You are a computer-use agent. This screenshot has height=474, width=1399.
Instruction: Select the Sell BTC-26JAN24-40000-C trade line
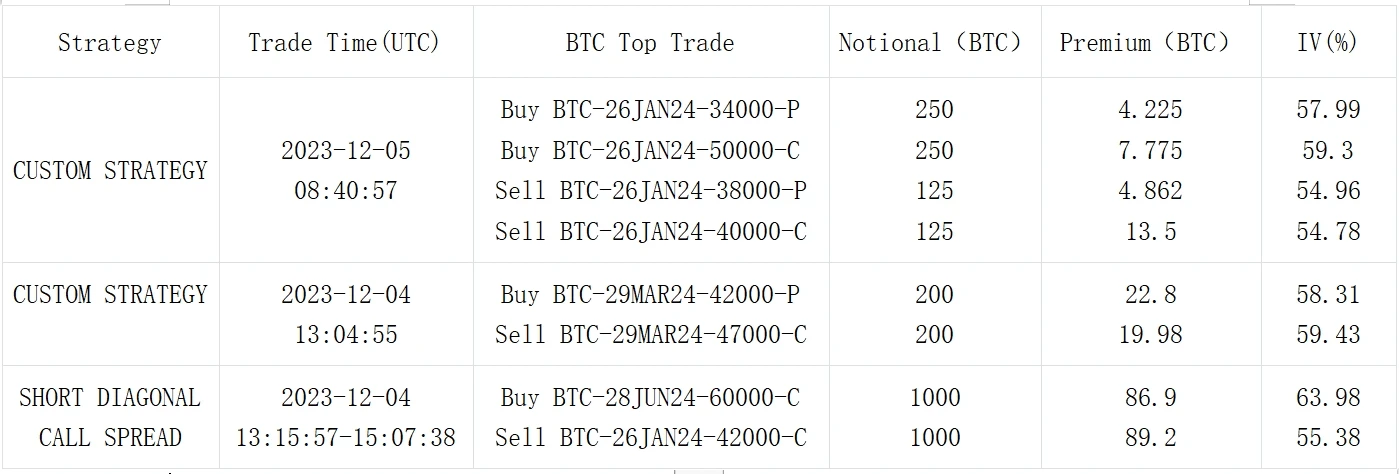(650, 231)
